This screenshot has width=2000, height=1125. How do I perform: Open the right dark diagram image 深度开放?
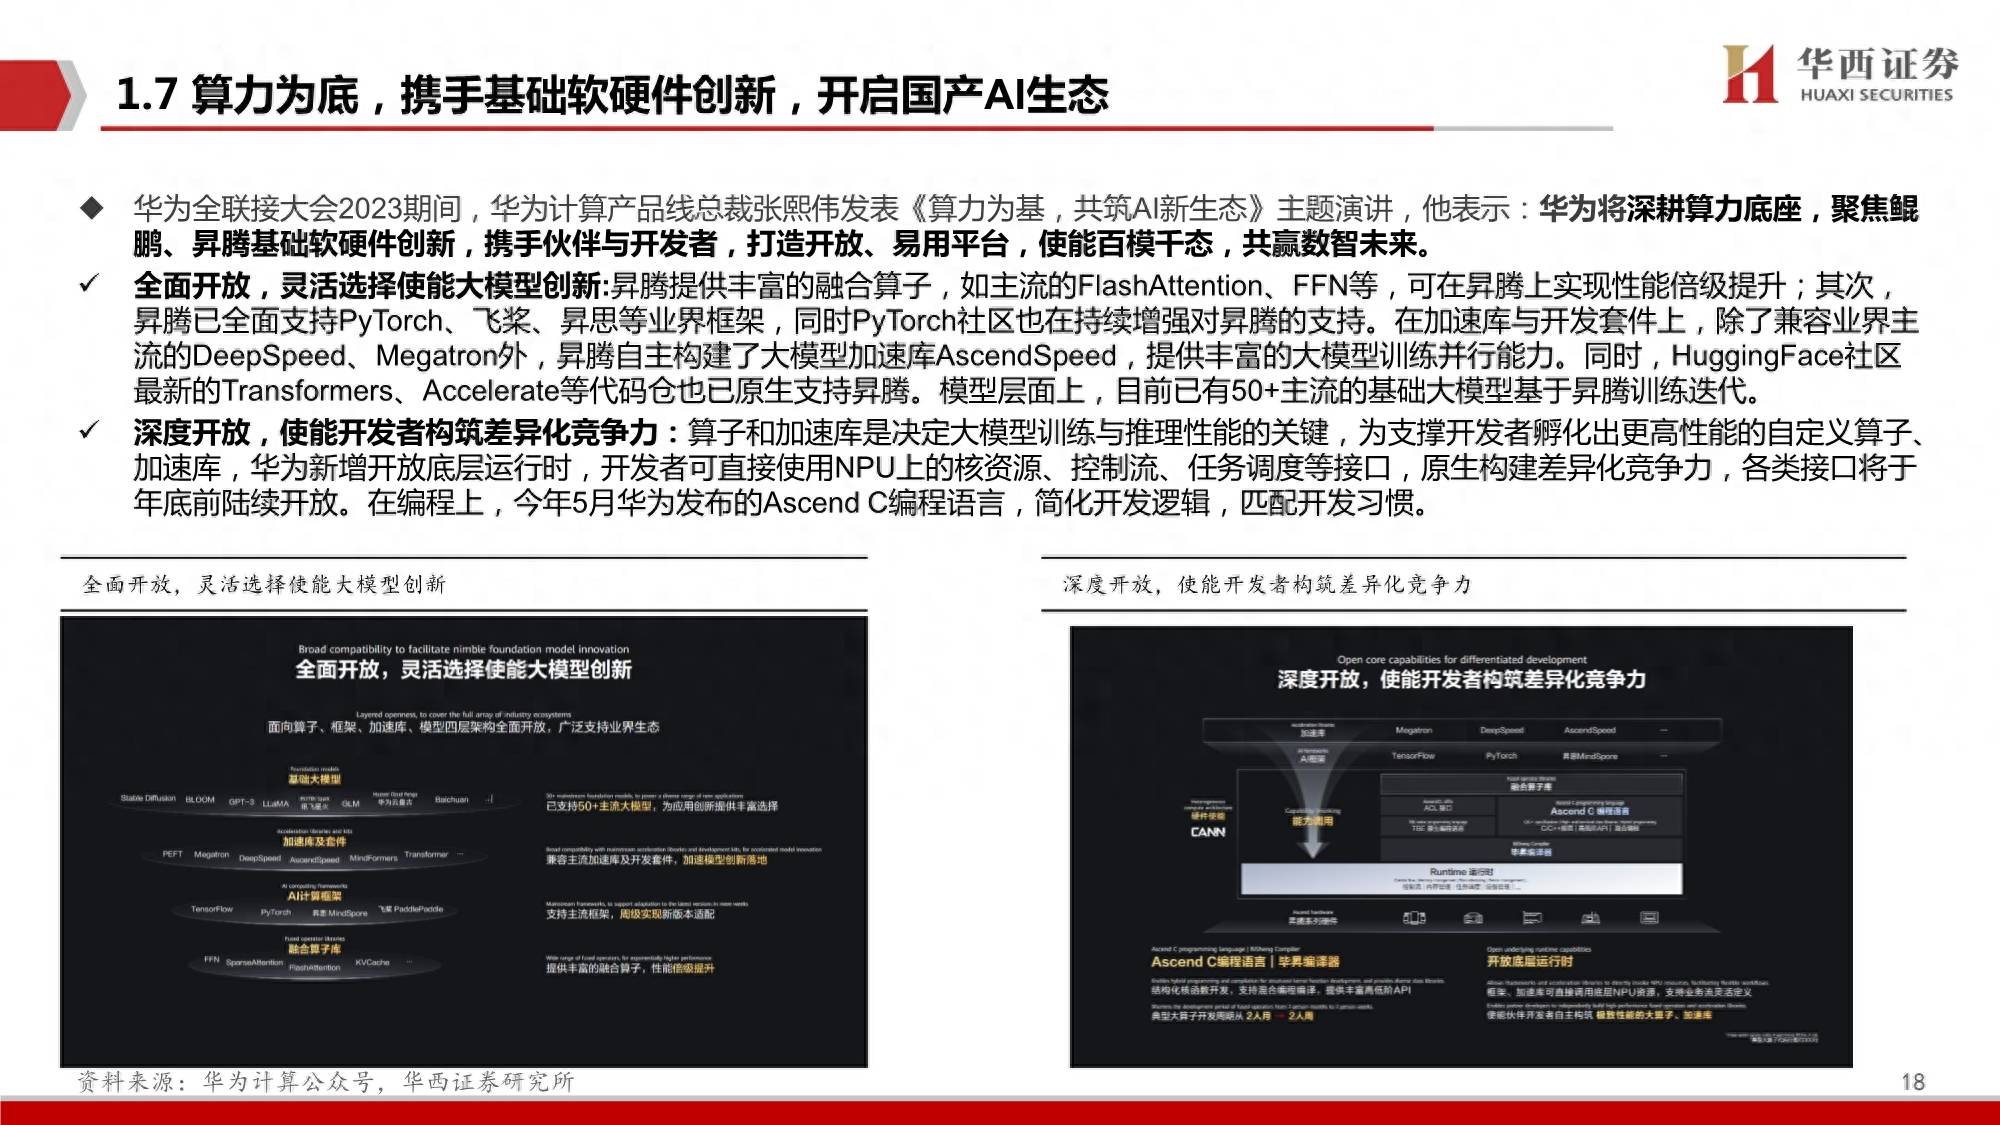point(1461,846)
